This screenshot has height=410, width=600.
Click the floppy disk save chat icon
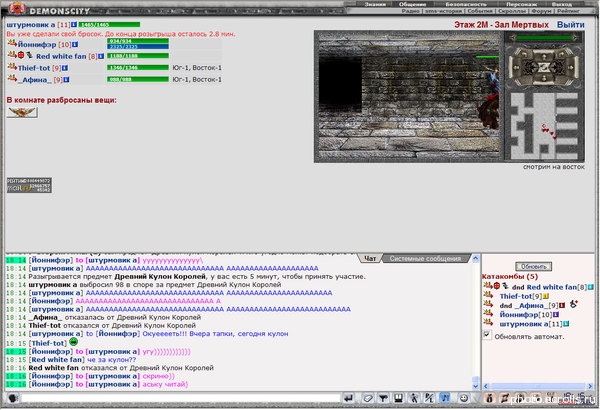tap(398, 399)
